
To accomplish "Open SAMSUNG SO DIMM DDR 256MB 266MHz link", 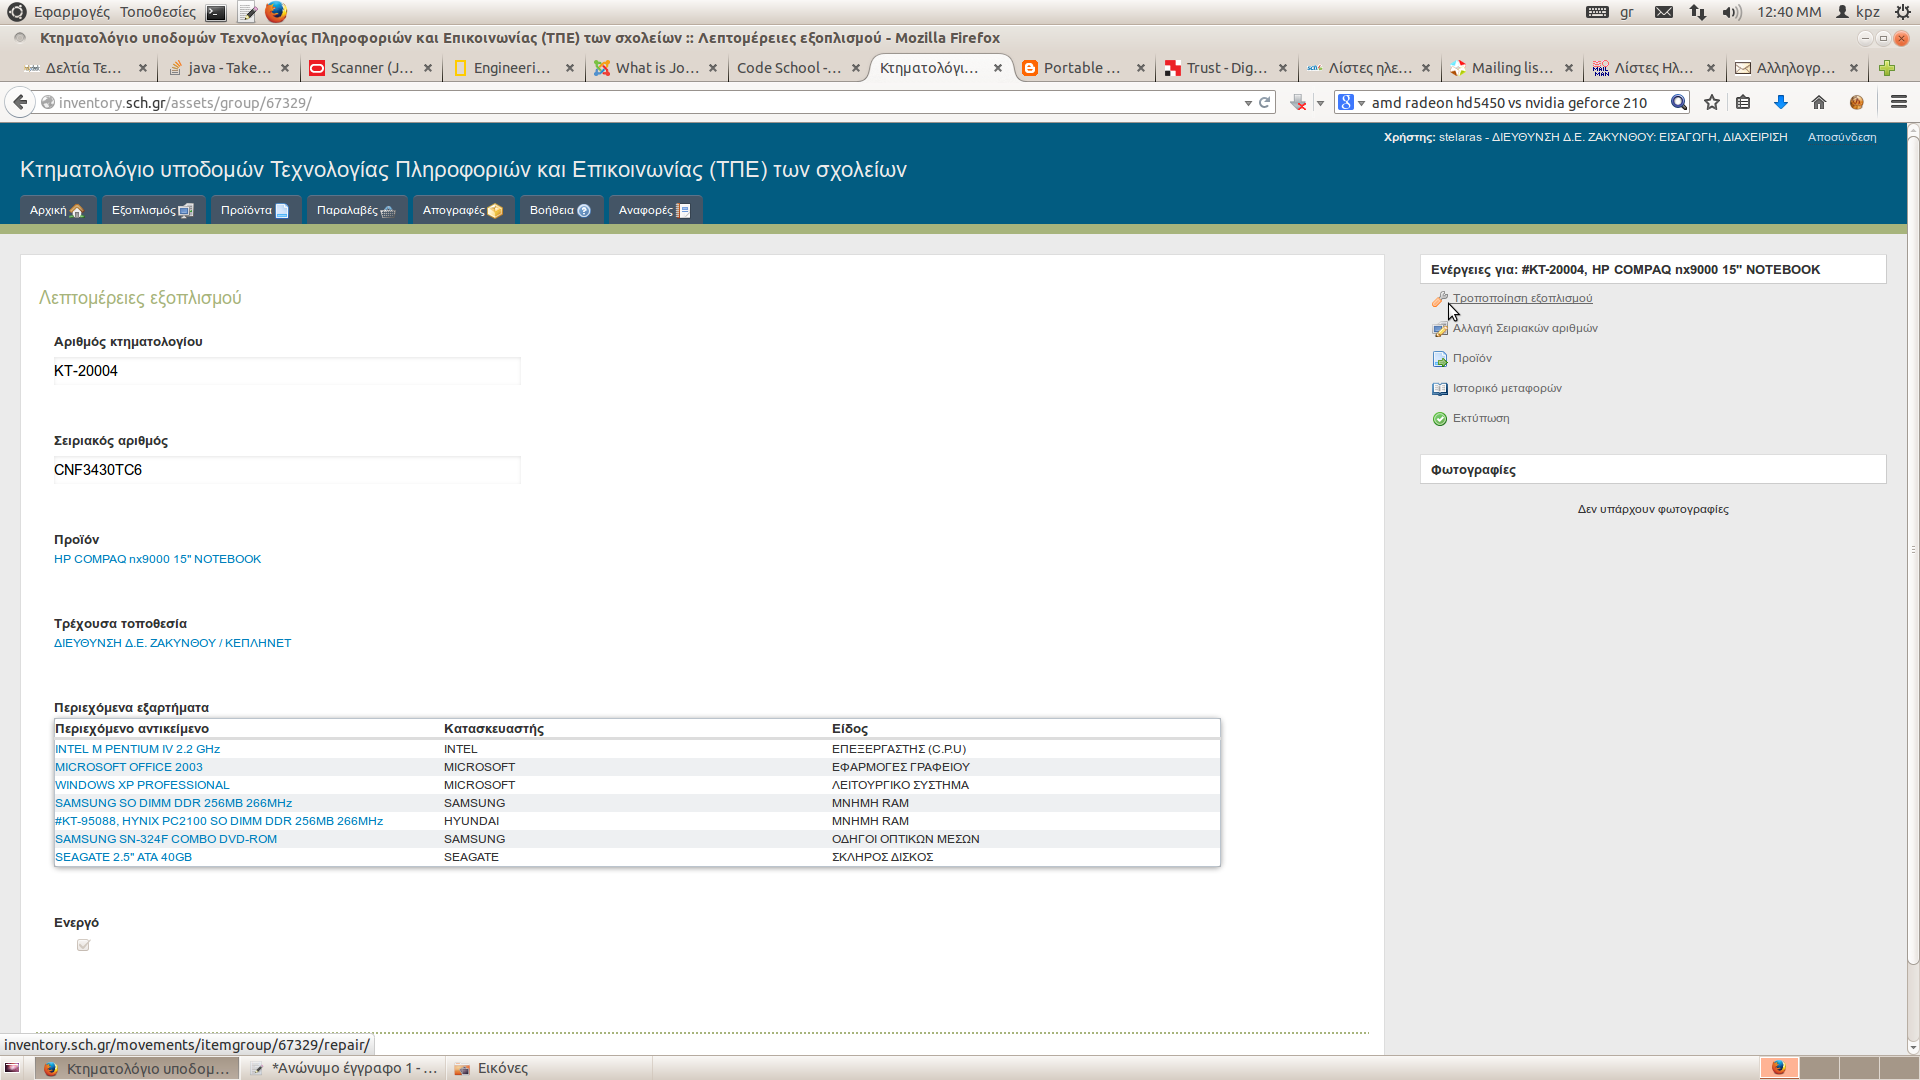I will pyautogui.click(x=173, y=803).
